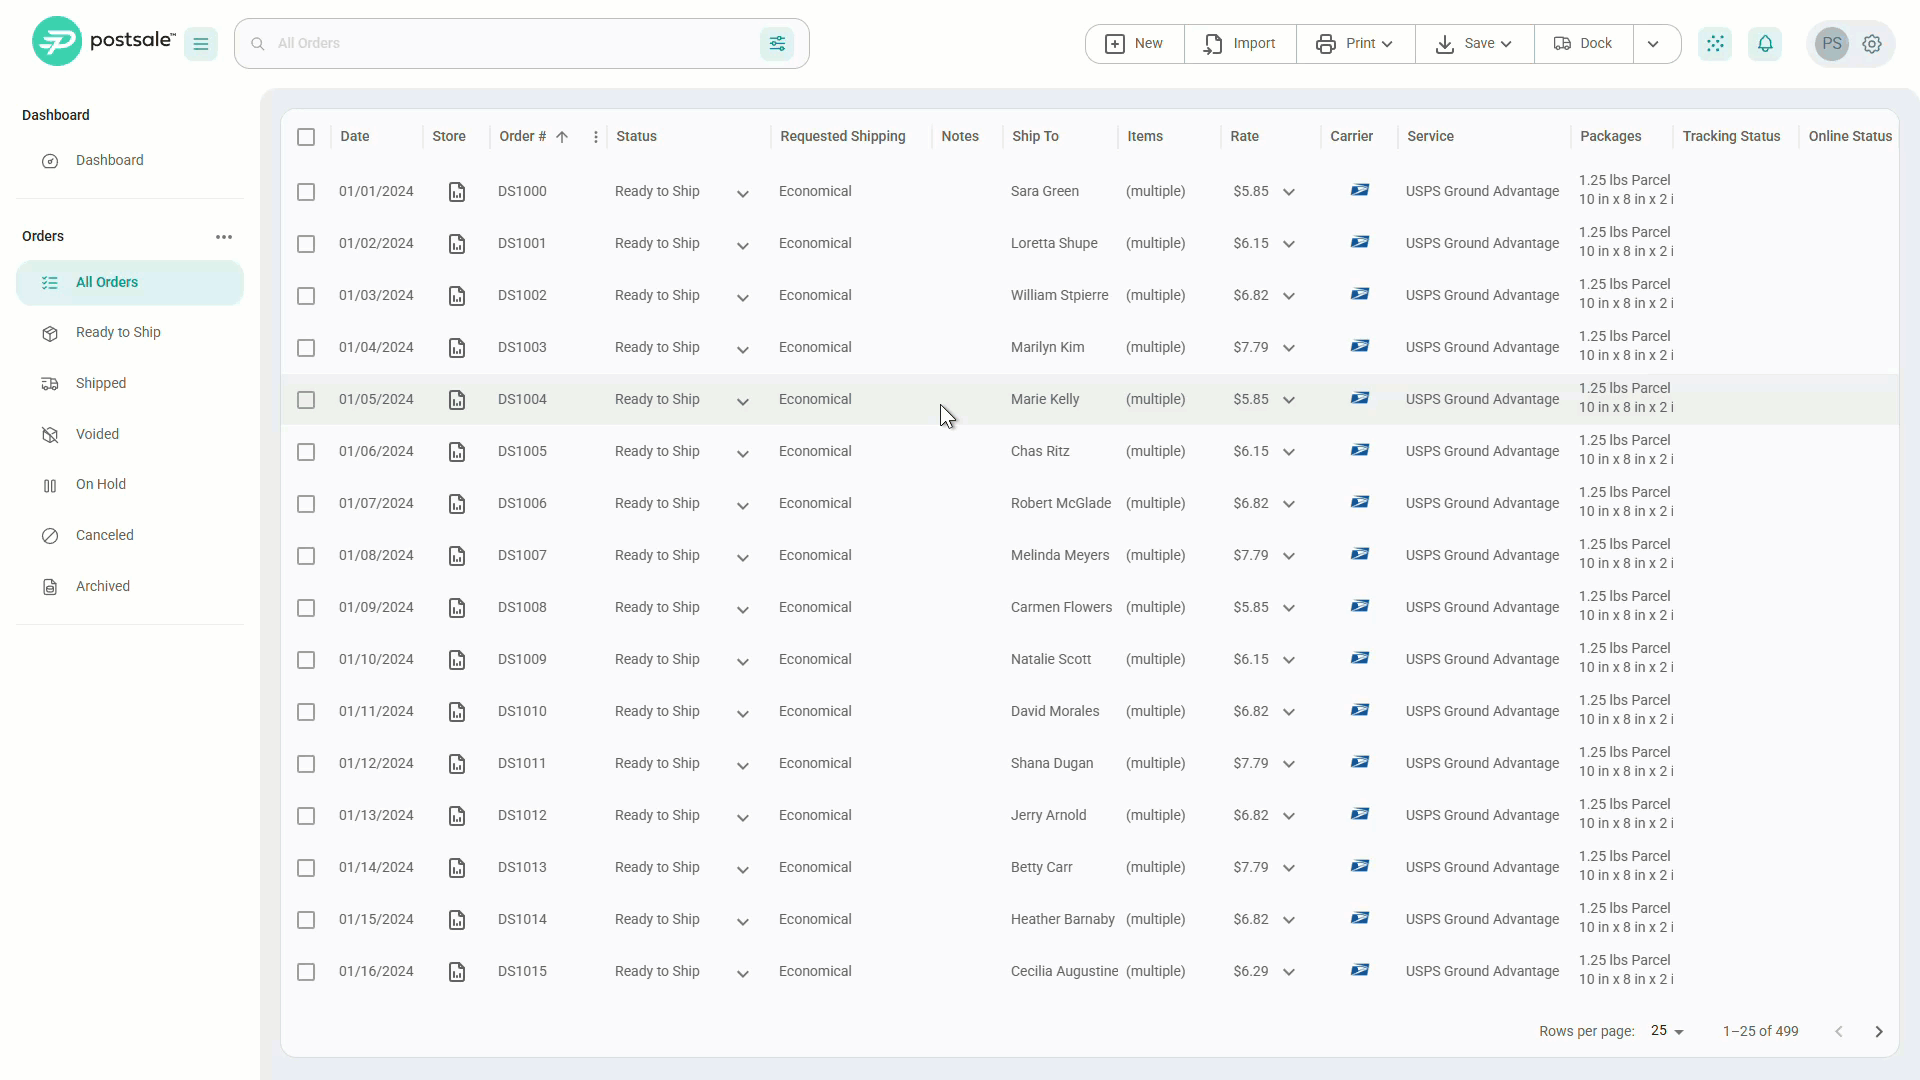1920x1080 pixels.
Task: Open Order # column options menu icon
Action: (x=596, y=137)
